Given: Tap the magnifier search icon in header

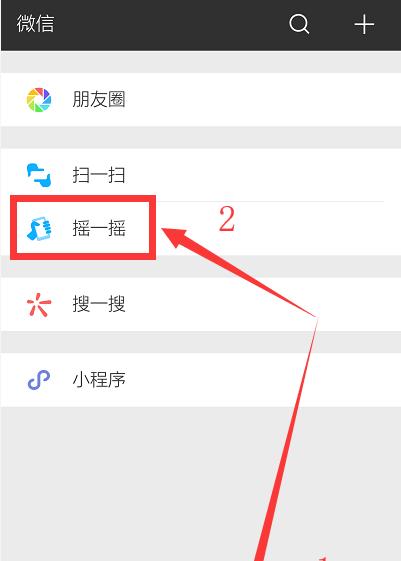Looking at the screenshot, I should (299, 24).
